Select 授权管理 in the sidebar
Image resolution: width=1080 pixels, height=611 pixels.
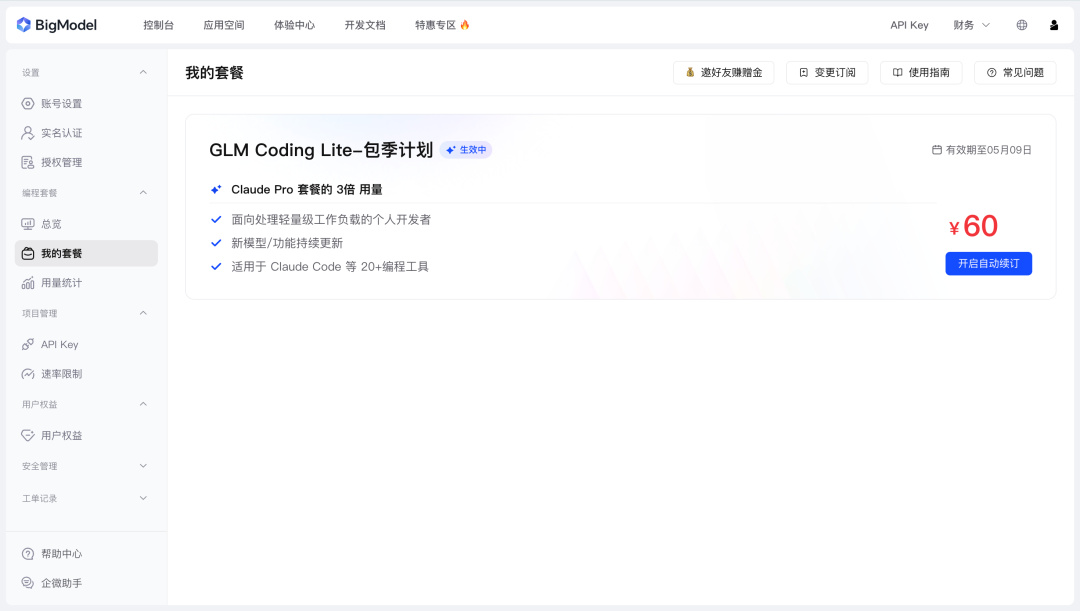coord(86,163)
